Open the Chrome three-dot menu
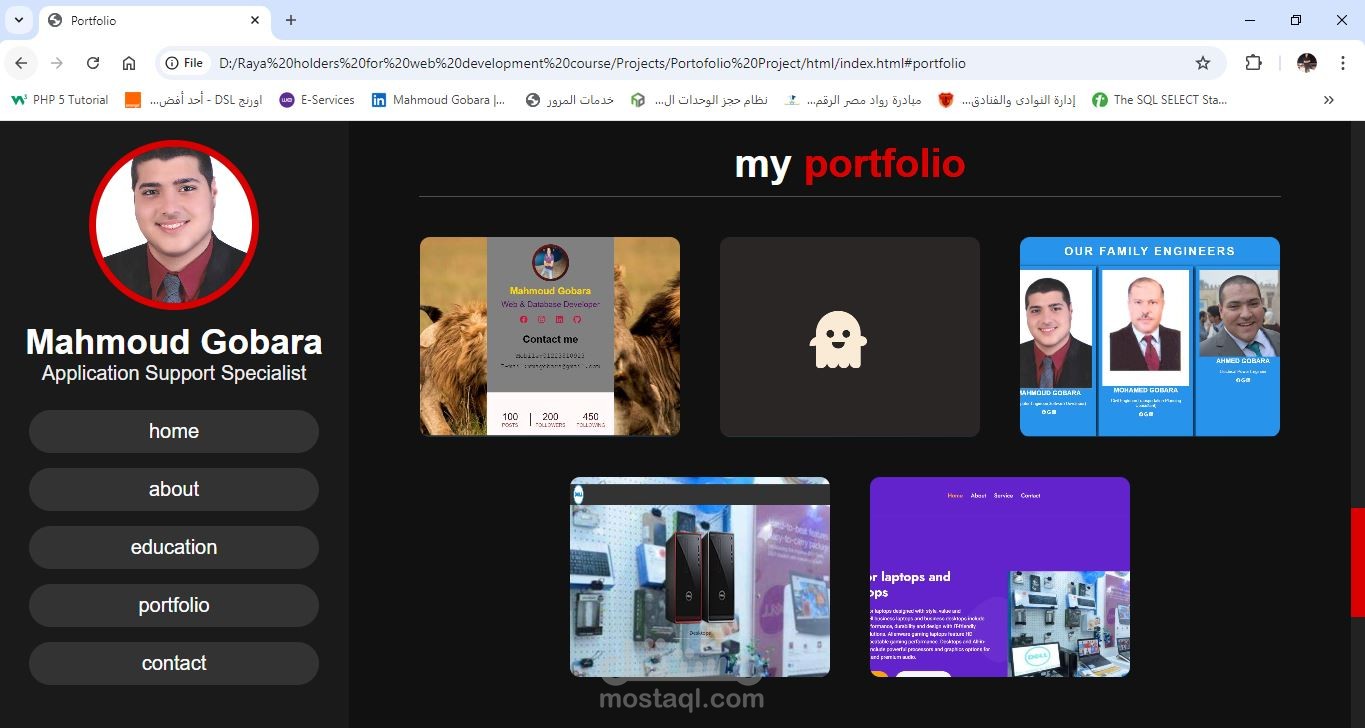This screenshot has height=728, width=1365. (1342, 63)
